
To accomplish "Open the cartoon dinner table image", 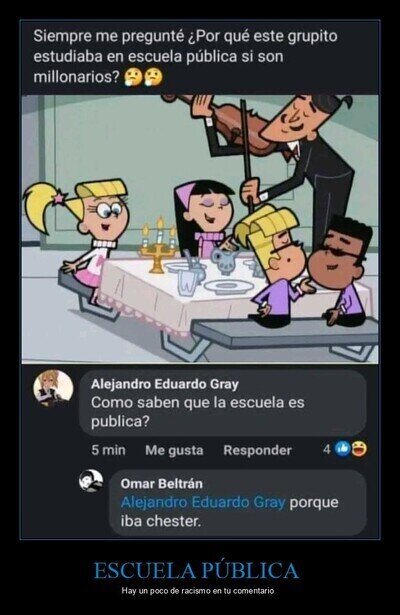I will pyautogui.click(x=200, y=229).
